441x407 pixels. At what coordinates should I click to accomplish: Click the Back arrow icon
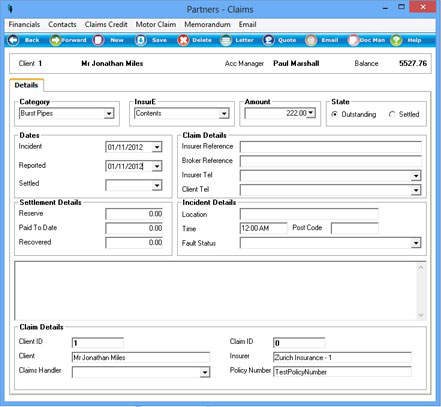click(x=13, y=40)
